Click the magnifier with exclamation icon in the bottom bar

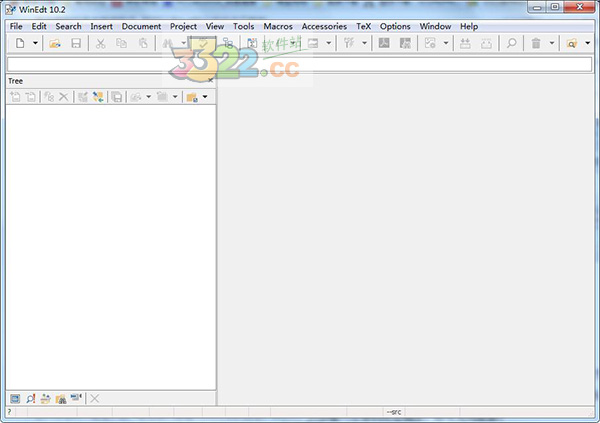tap(30, 399)
